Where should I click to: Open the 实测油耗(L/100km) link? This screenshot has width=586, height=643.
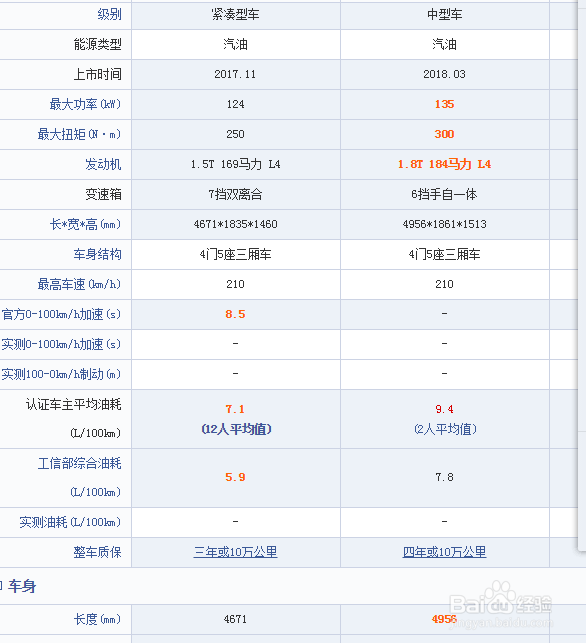(x=70, y=522)
